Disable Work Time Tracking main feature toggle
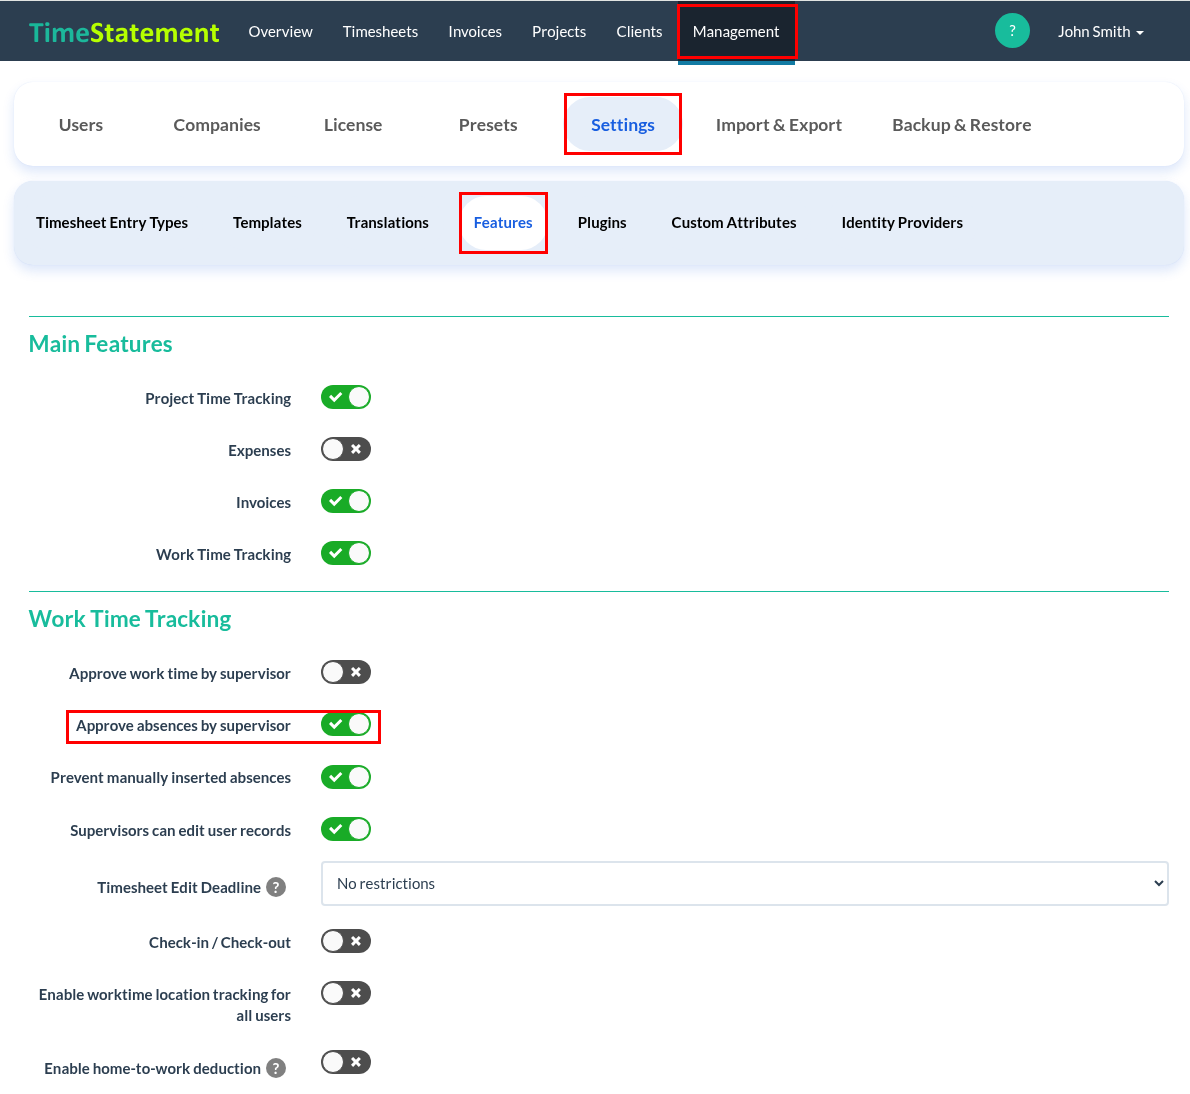 pyautogui.click(x=345, y=554)
